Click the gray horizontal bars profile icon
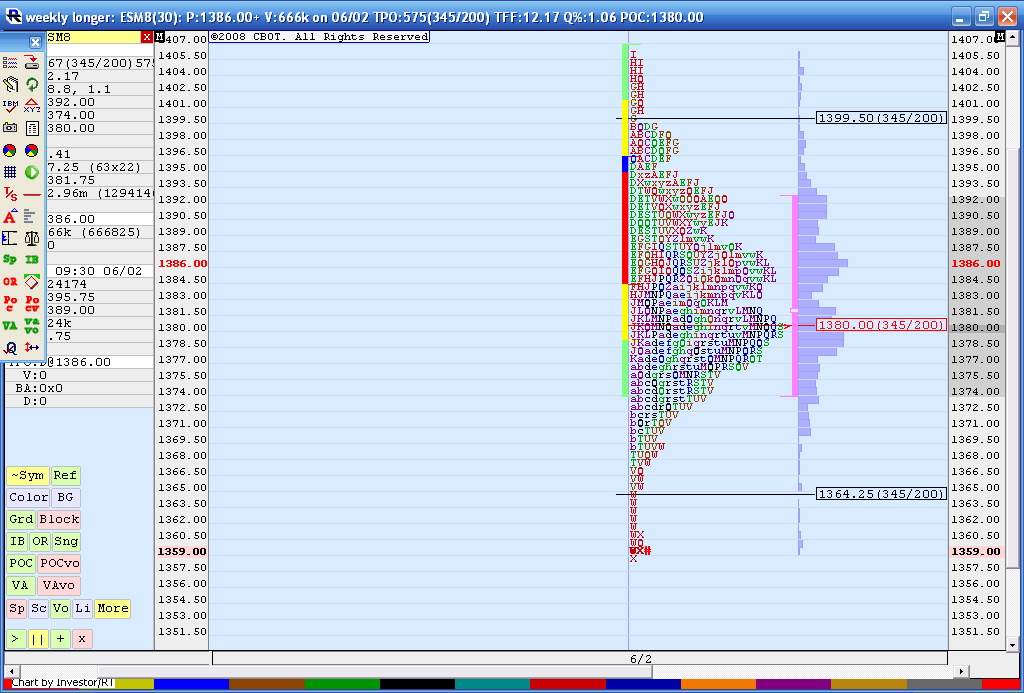 pos(31,216)
